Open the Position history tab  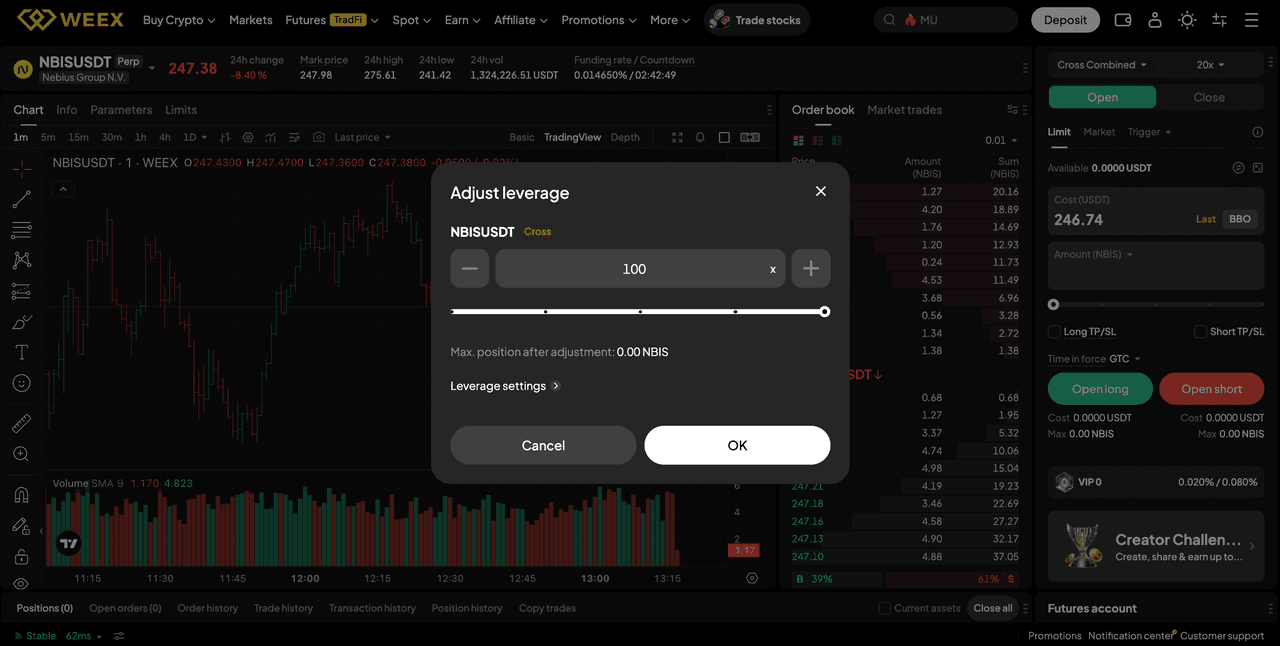pyautogui.click(x=467, y=608)
